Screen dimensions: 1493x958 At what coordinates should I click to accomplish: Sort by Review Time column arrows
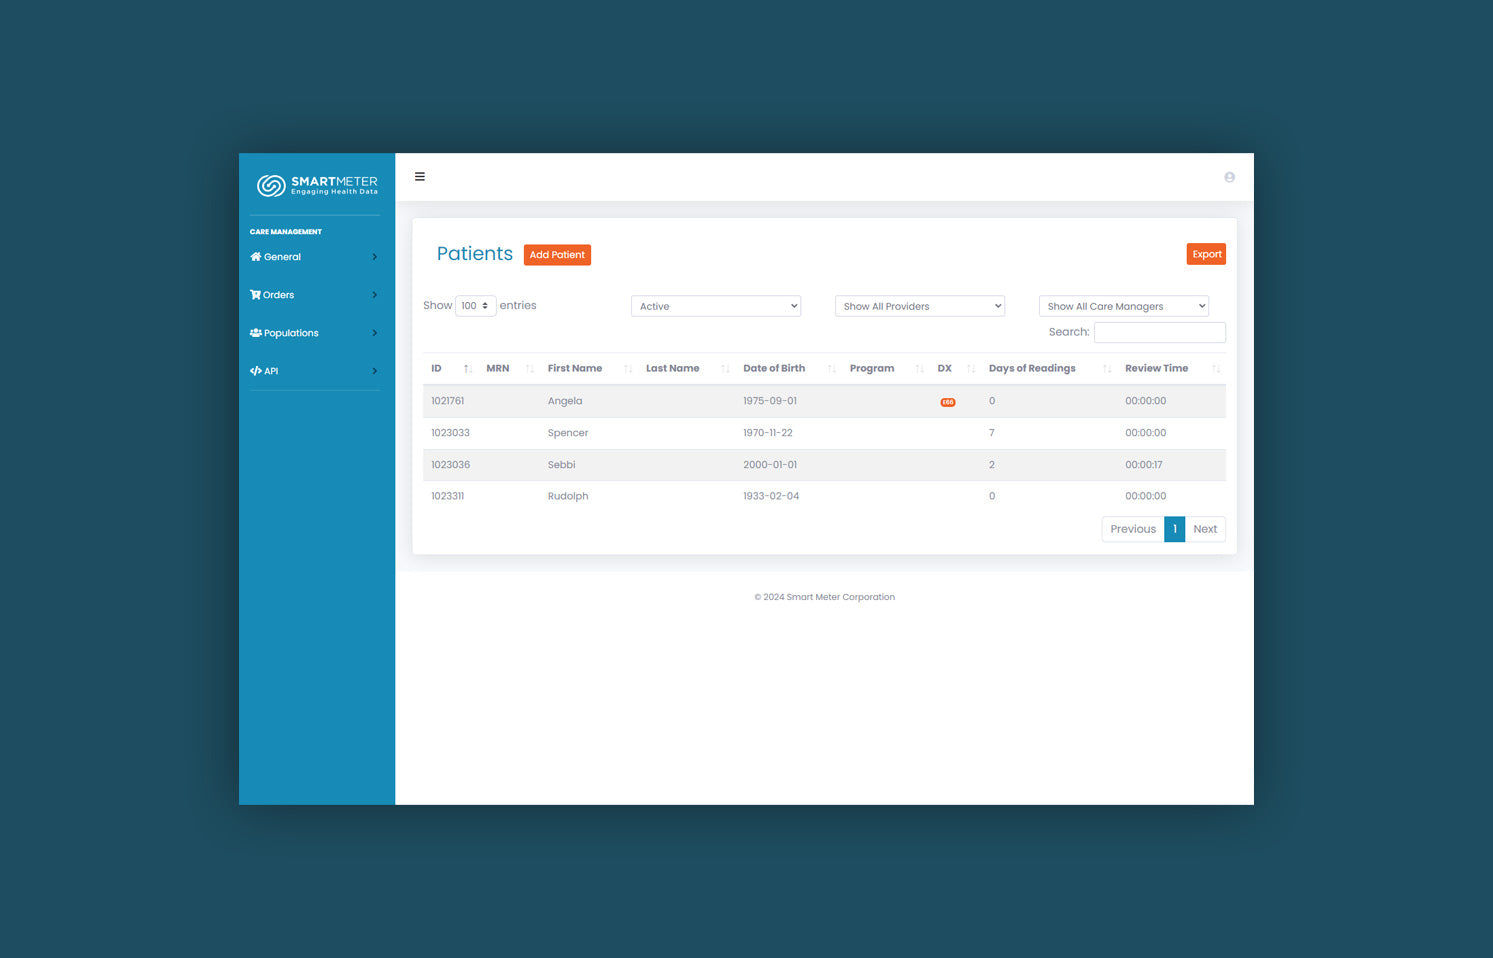(x=1215, y=369)
